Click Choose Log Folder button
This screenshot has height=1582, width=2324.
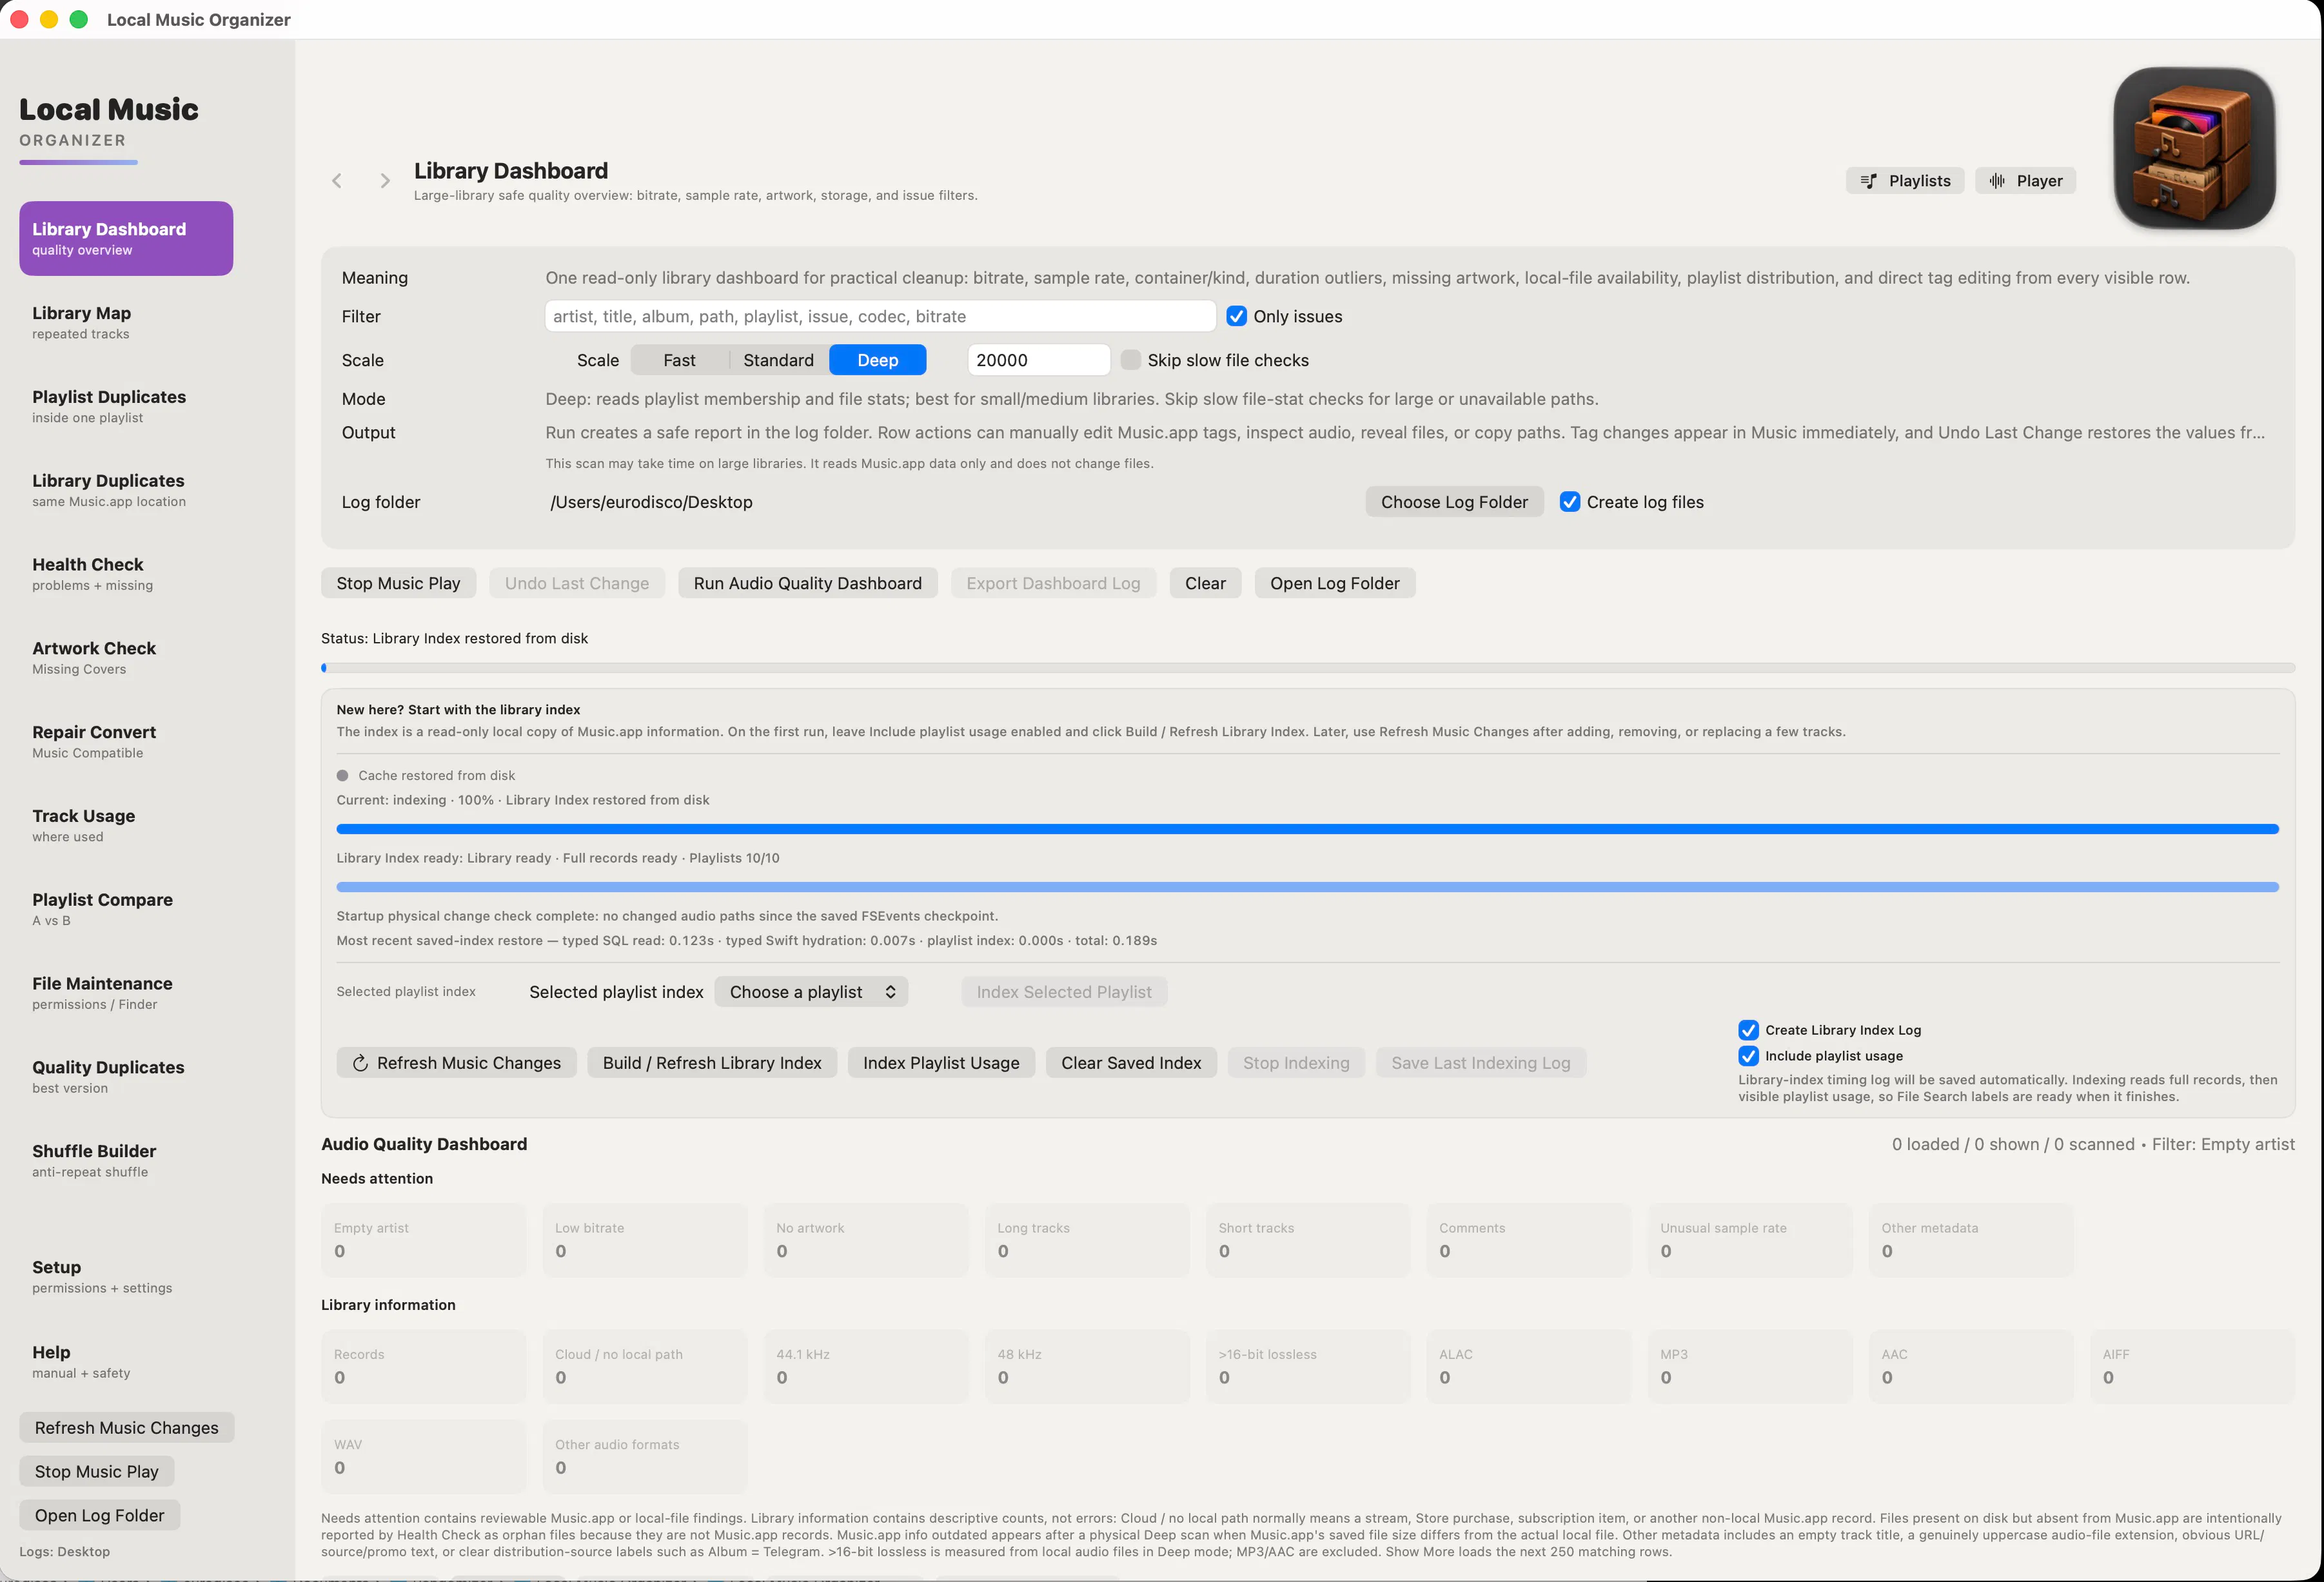point(1454,502)
